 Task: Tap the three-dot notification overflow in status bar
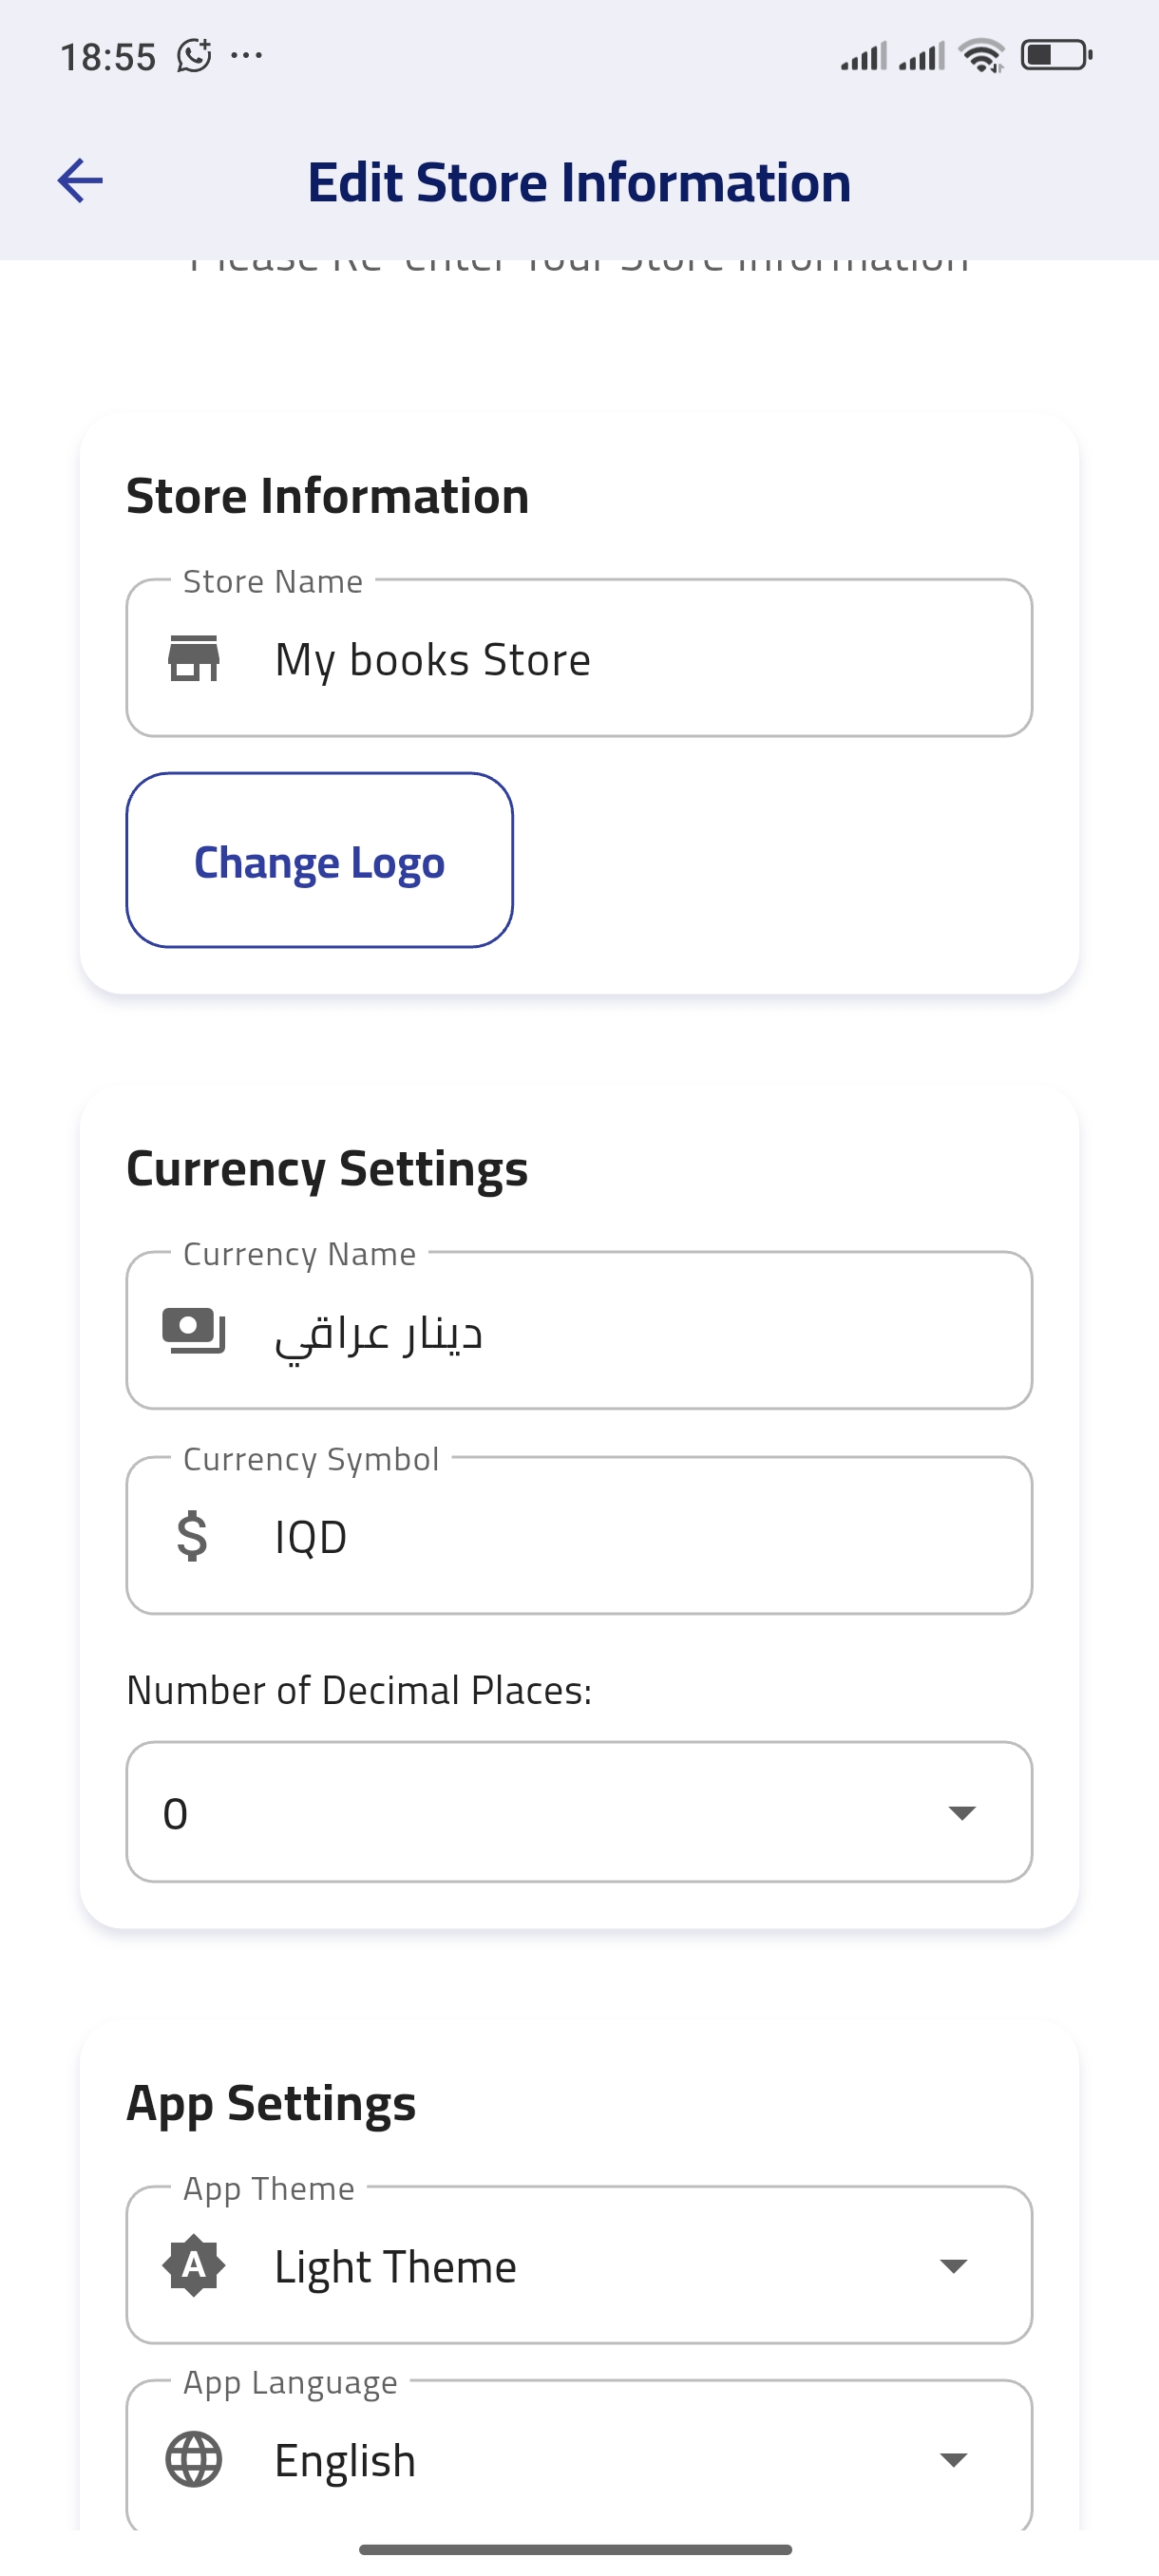(x=246, y=56)
